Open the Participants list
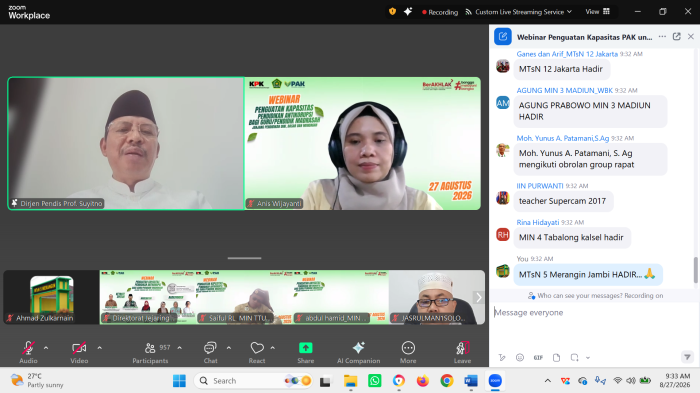This screenshot has height=393, width=700. [150, 352]
